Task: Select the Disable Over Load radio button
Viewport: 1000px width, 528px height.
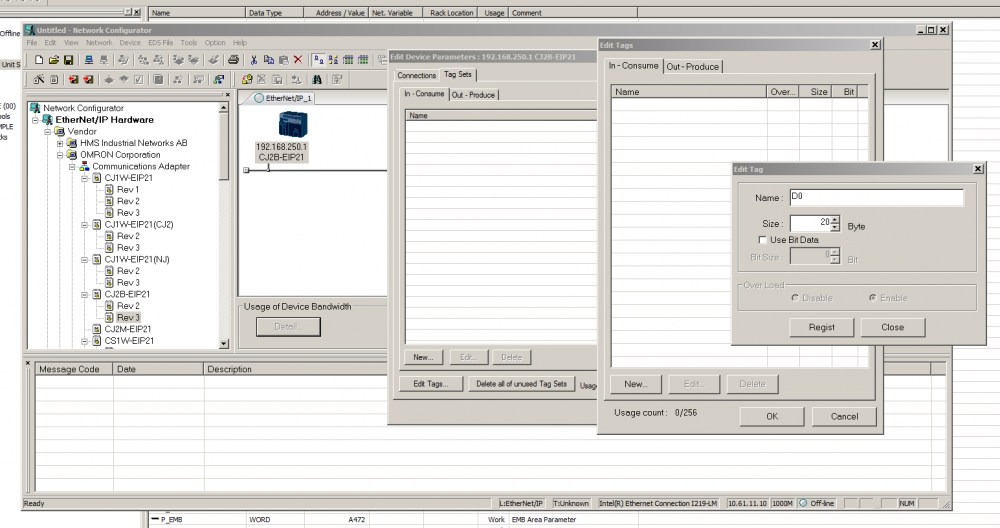Action: [795, 298]
